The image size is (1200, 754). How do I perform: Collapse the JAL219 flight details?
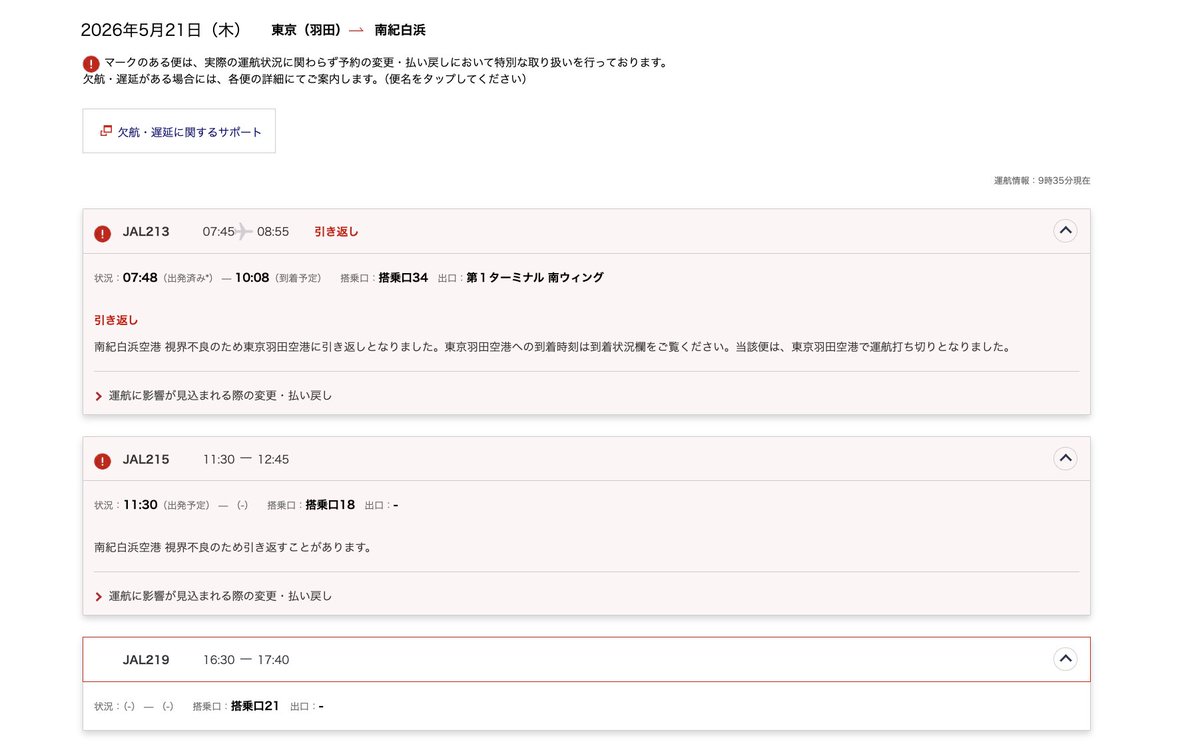pyautogui.click(x=1065, y=659)
